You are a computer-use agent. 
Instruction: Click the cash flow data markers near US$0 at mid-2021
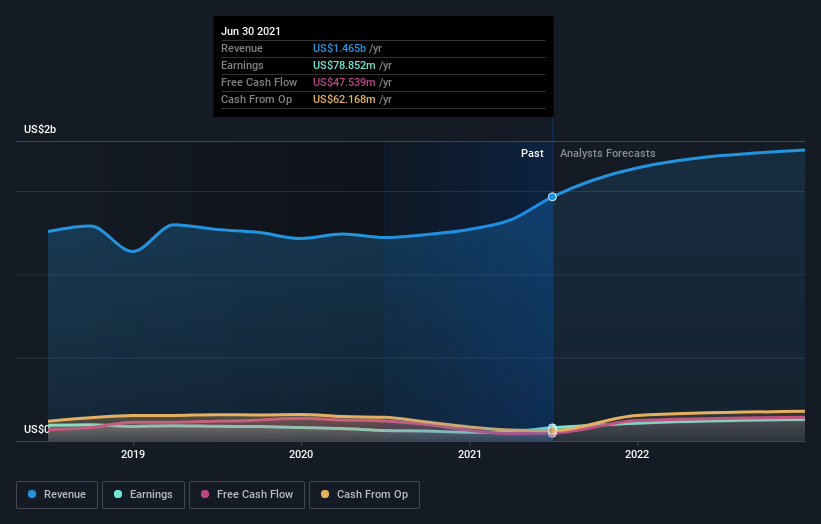pos(552,431)
